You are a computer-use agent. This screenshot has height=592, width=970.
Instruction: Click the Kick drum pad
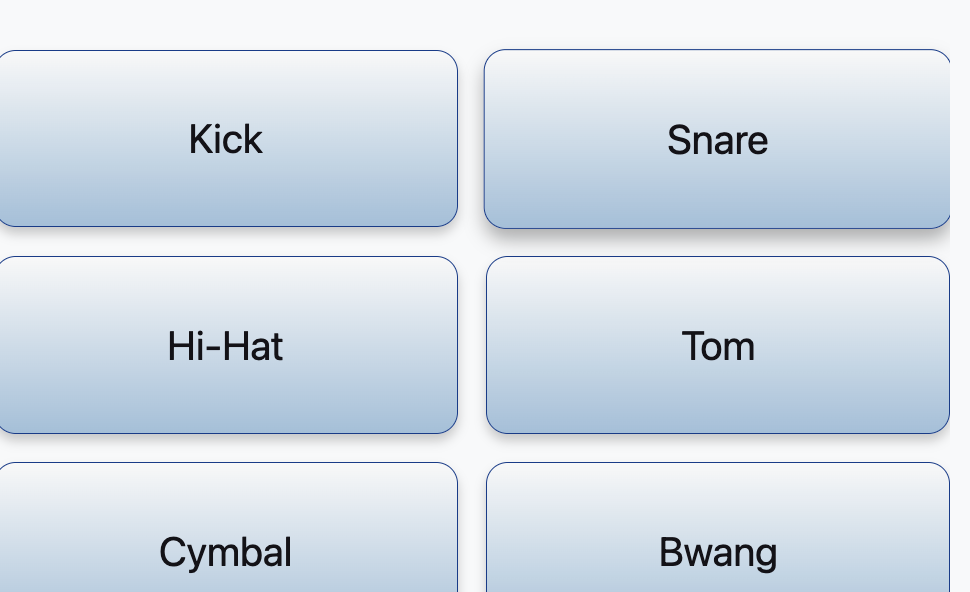click(226, 139)
